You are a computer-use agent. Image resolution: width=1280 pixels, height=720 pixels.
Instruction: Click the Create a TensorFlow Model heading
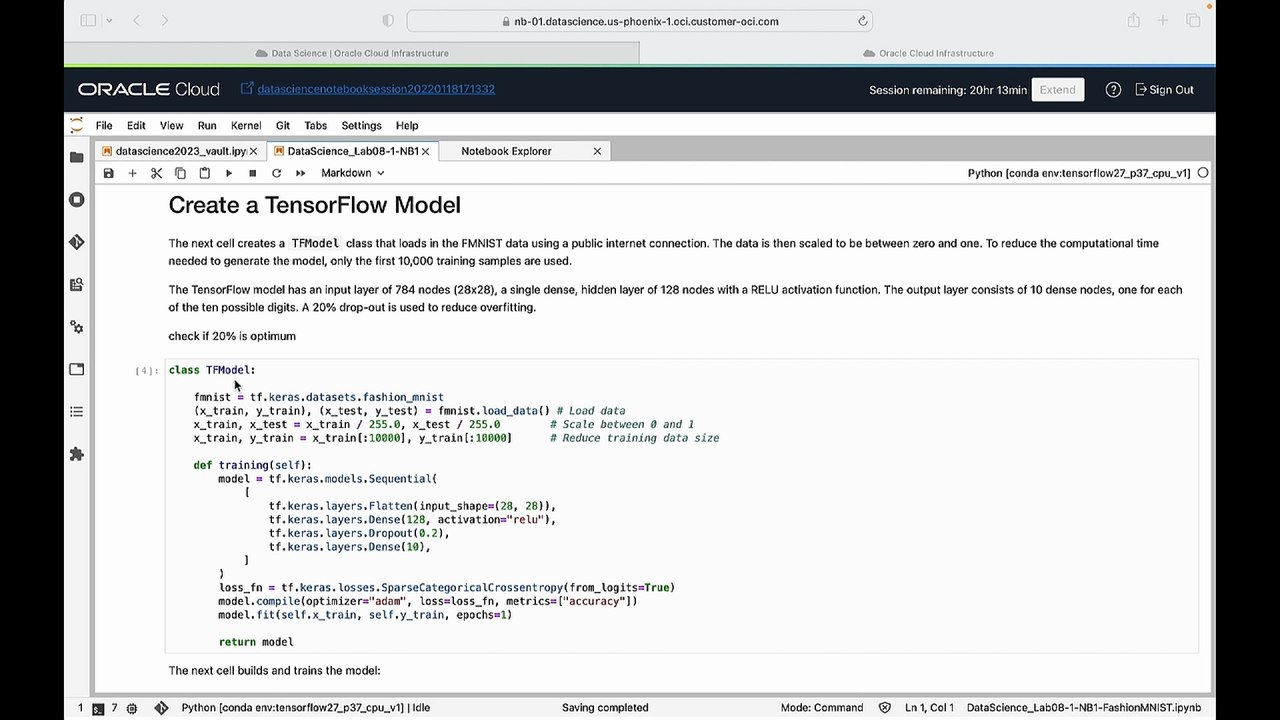[314, 205]
